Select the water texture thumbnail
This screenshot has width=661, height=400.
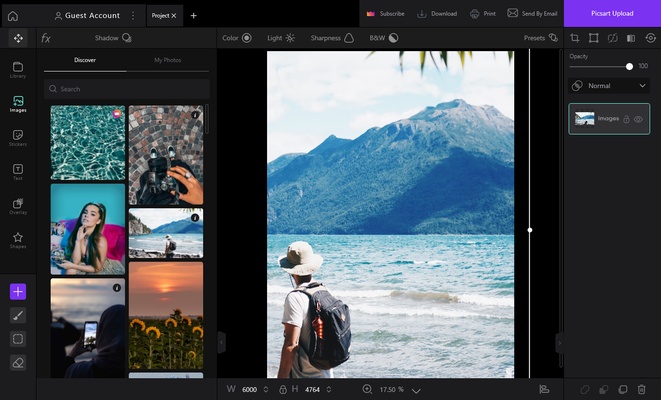pyautogui.click(x=88, y=142)
